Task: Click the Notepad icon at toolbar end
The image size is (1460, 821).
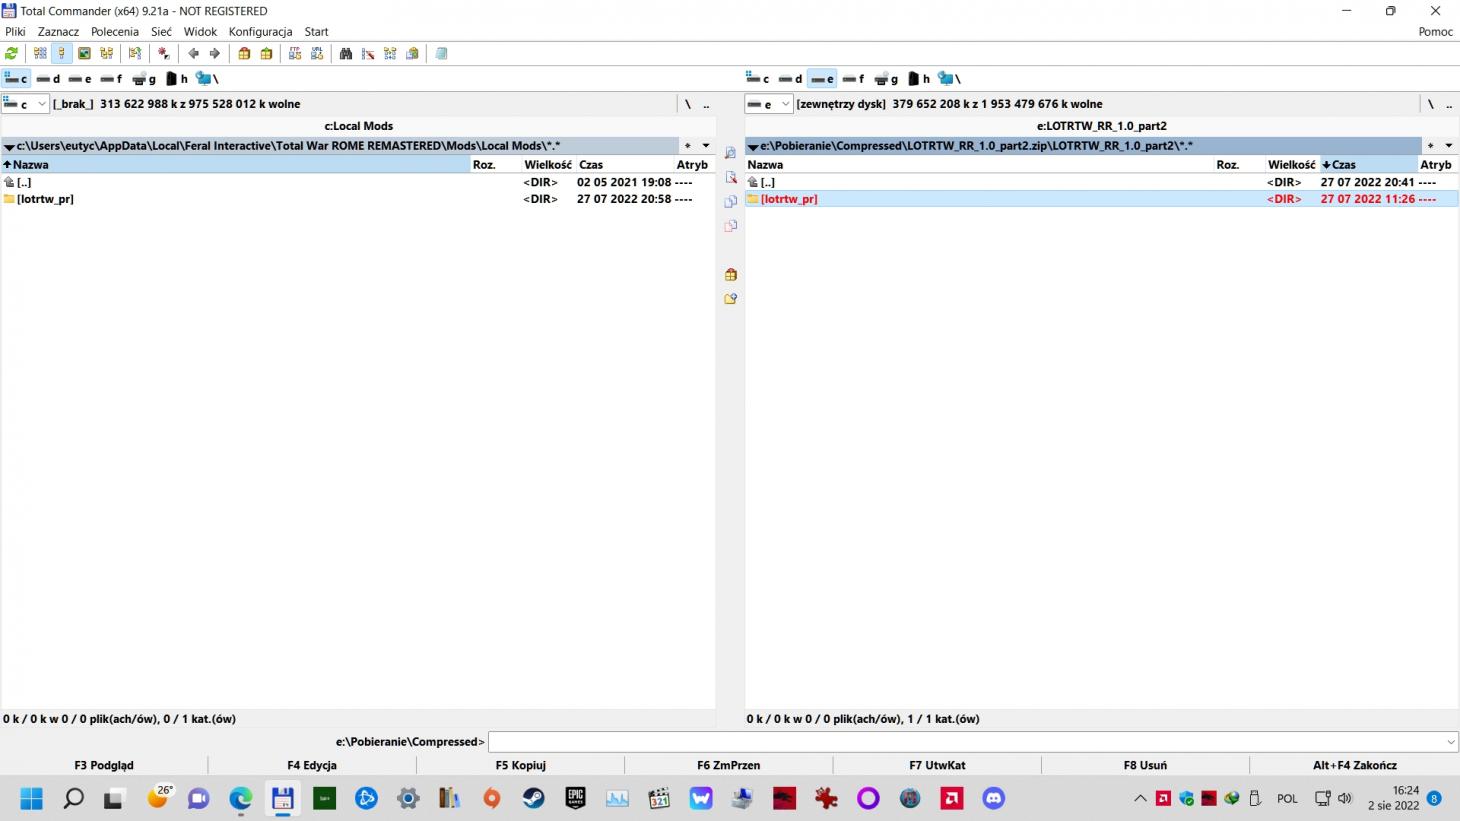Action: click(x=441, y=54)
